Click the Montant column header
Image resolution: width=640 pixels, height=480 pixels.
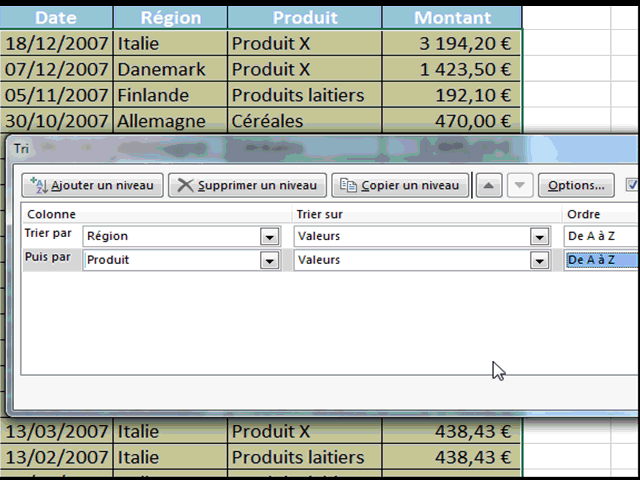[452, 18]
